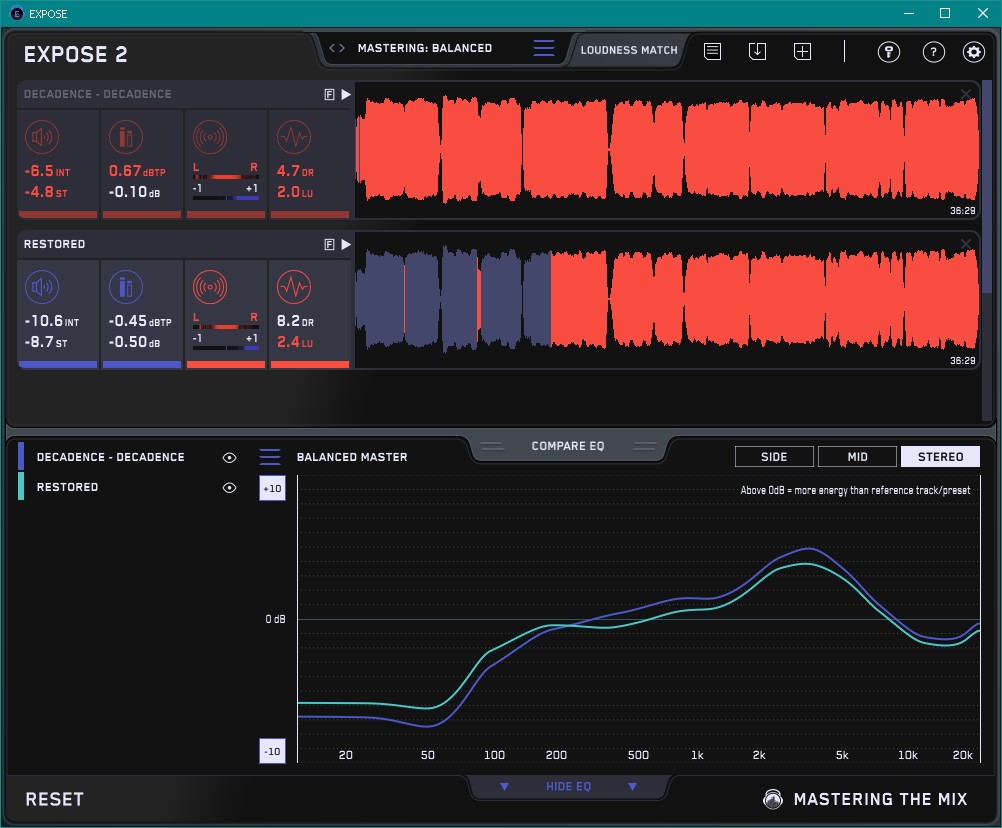Click the F icon on Restored track
The height and width of the screenshot is (828, 1002).
point(330,245)
